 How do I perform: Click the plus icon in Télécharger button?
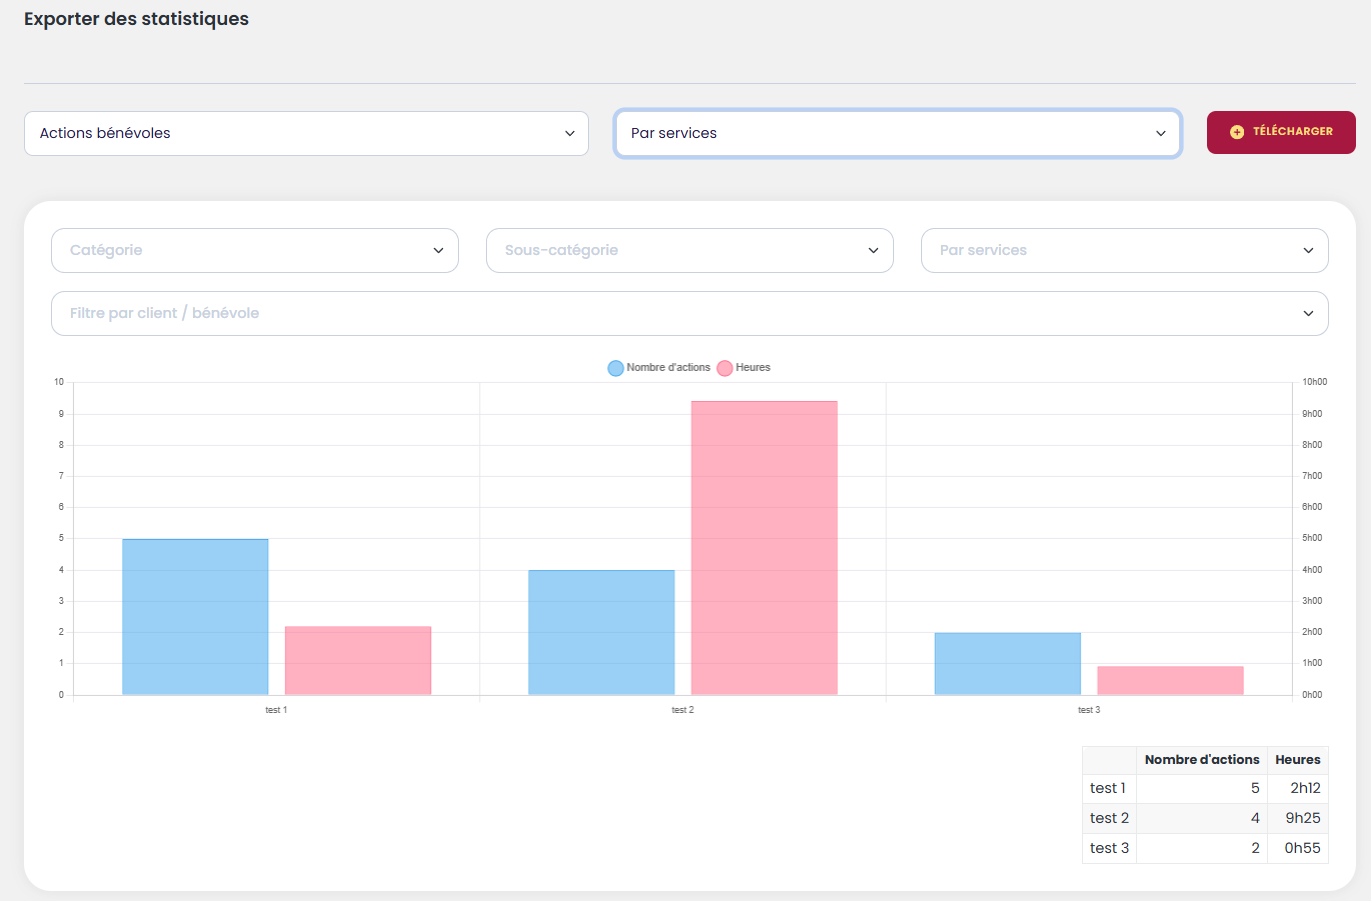tap(1237, 132)
